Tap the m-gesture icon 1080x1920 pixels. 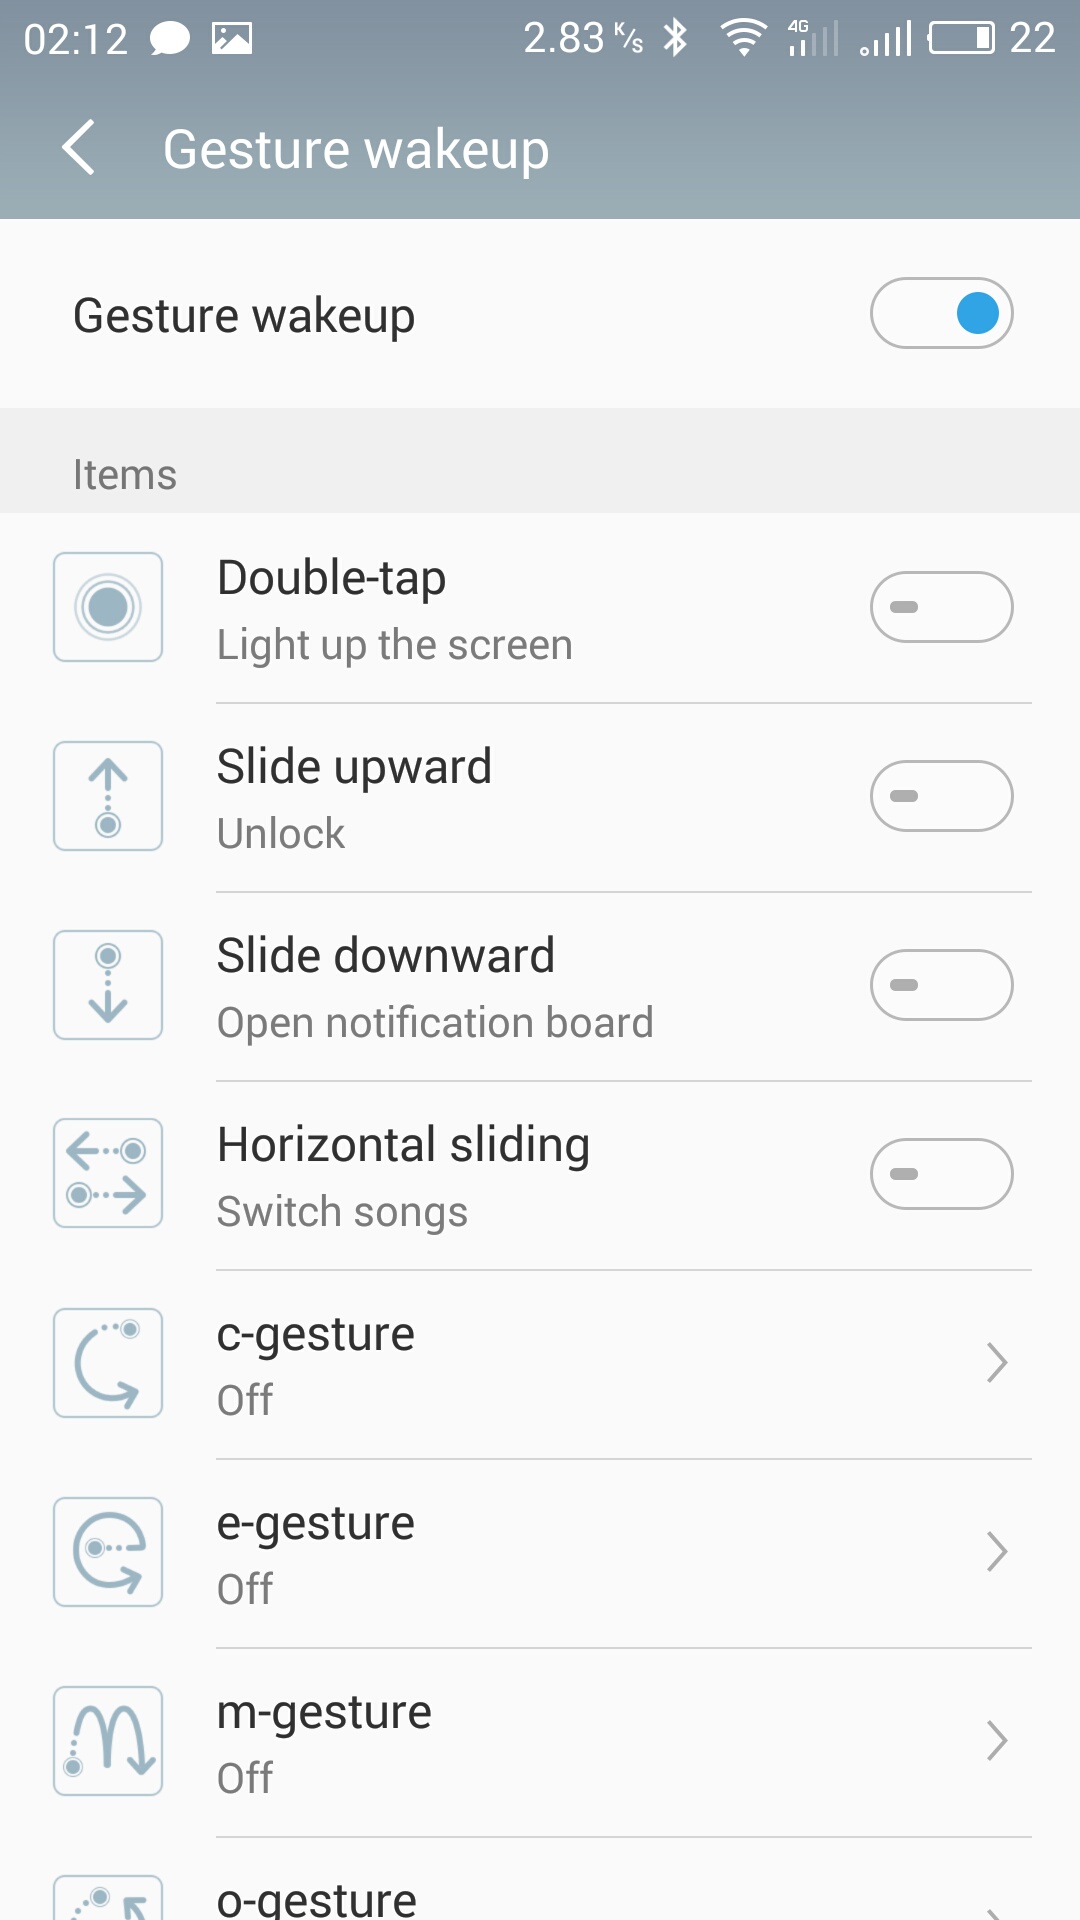(108, 1741)
